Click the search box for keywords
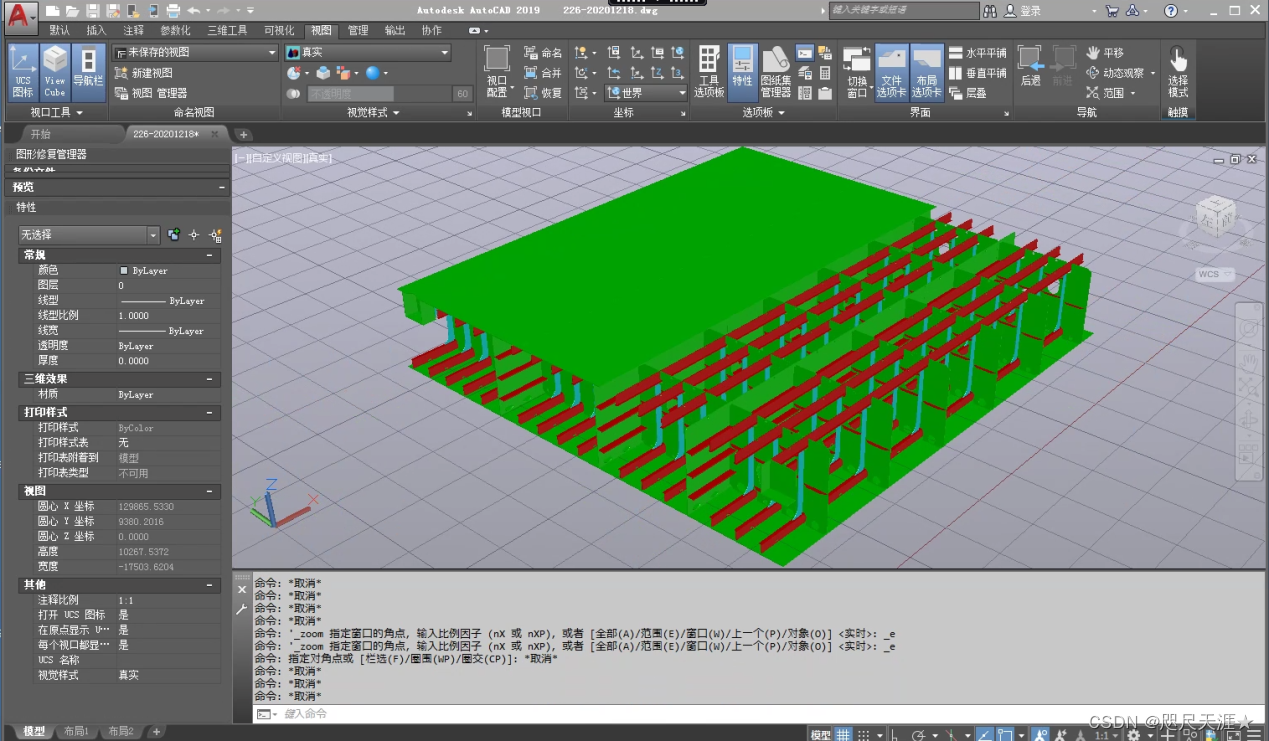The image size is (1269, 741). coord(904,10)
